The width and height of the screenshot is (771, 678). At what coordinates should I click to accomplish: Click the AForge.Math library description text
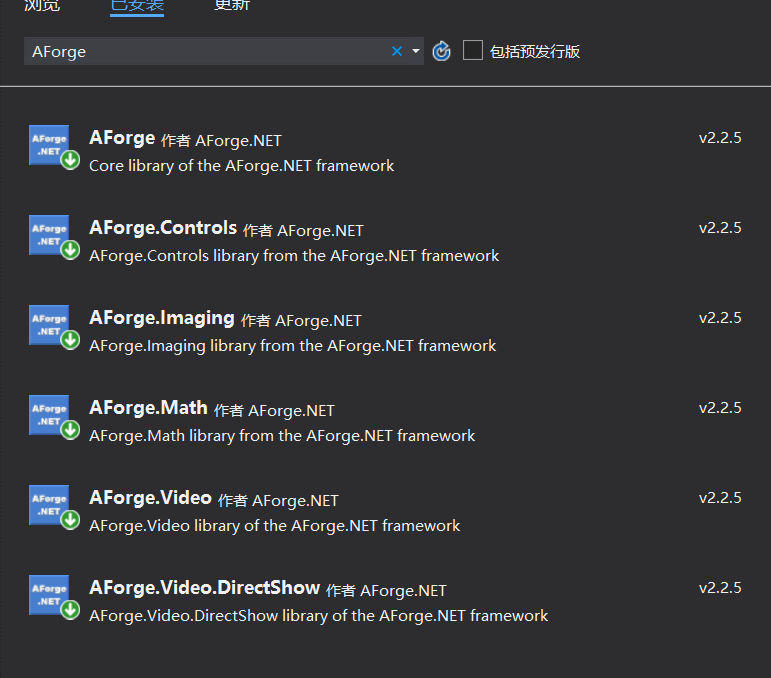282,436
